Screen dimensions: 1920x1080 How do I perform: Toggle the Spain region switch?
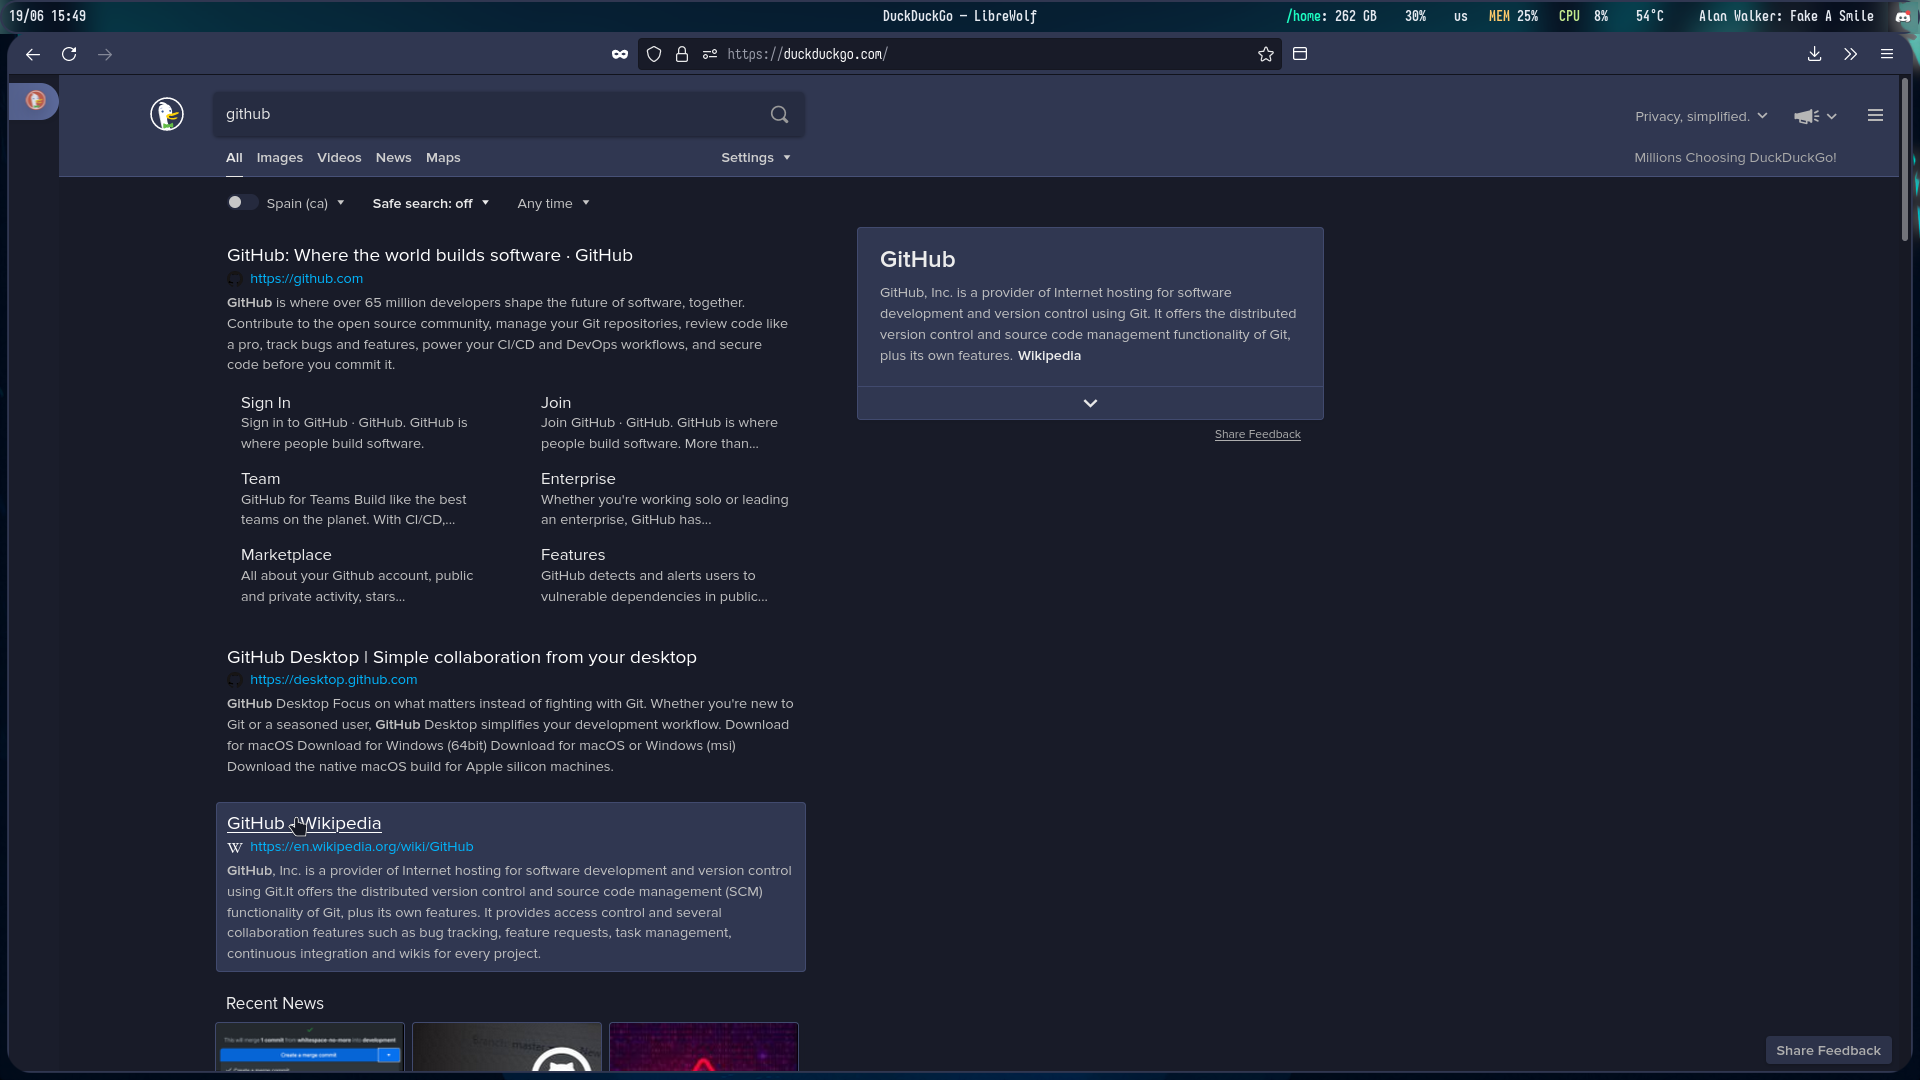(241, 203)
